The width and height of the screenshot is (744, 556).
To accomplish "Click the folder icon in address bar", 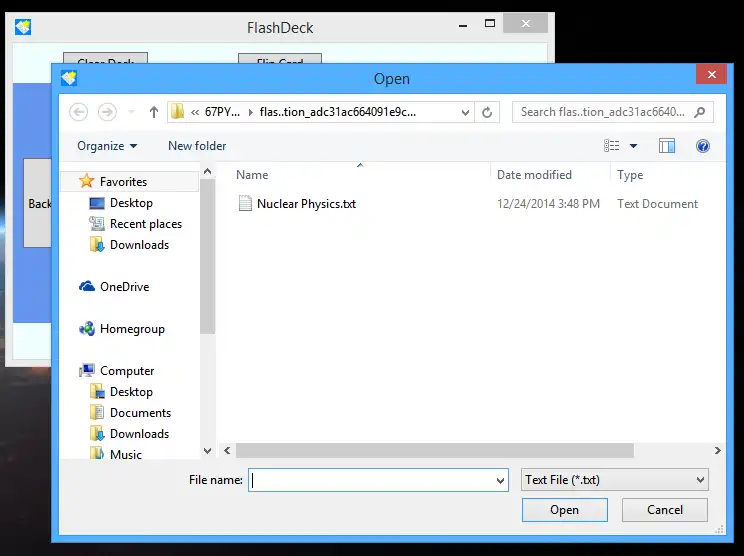I will 177,112.
